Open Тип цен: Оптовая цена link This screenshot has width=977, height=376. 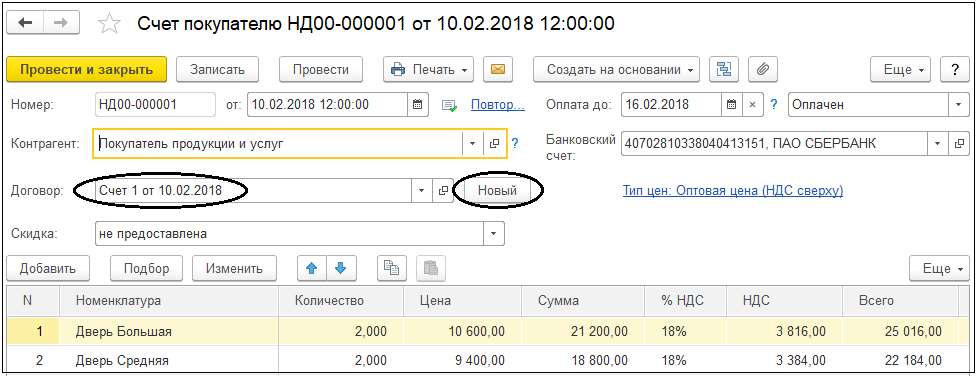click(x=733, y=191)
